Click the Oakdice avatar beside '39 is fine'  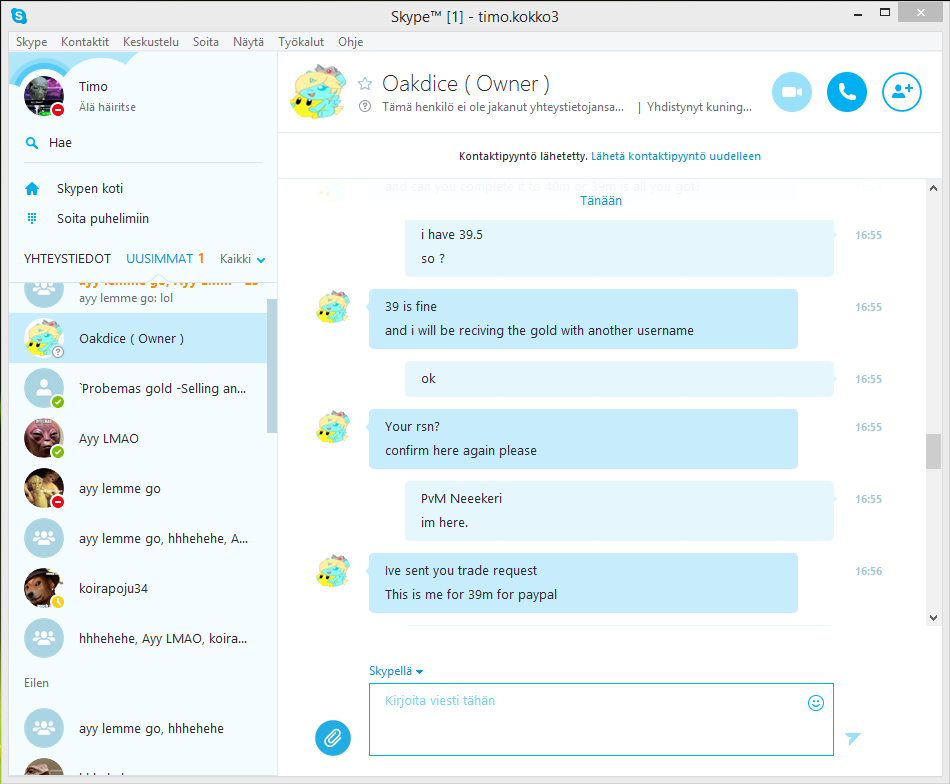tap(333, 307)
